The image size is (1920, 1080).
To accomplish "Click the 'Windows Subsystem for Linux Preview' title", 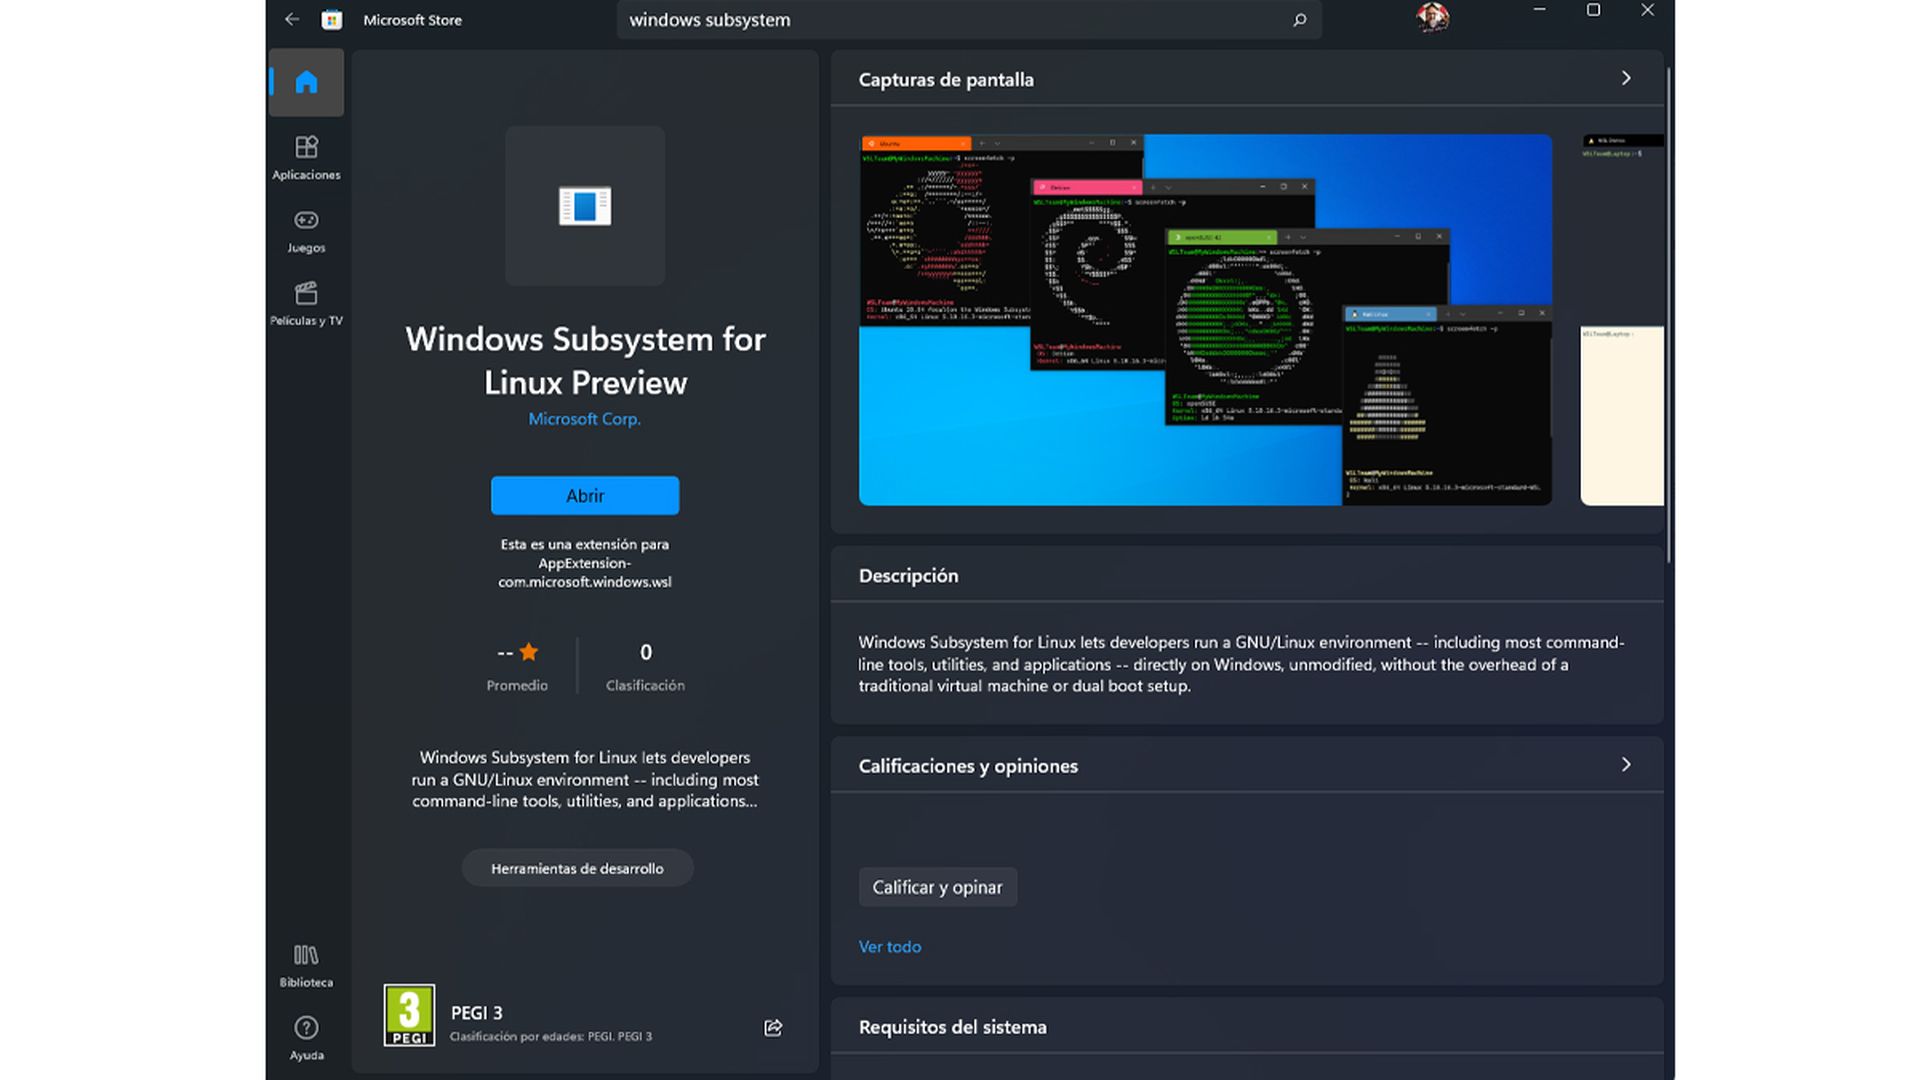I will [585, 361].
